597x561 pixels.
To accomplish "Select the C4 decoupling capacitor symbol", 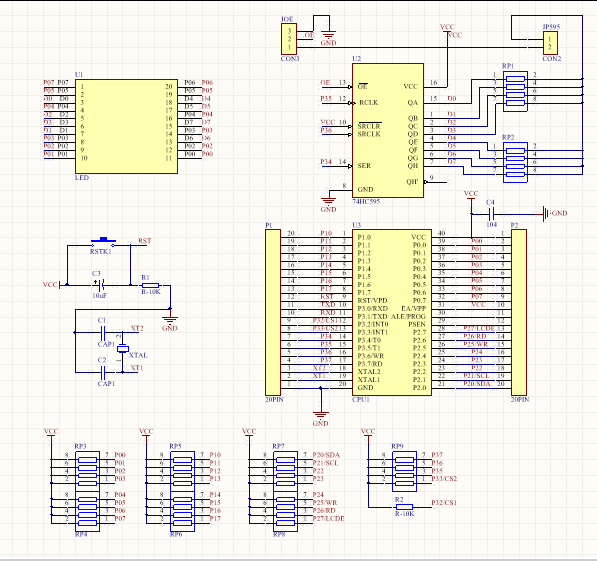I will click(491, 214).
